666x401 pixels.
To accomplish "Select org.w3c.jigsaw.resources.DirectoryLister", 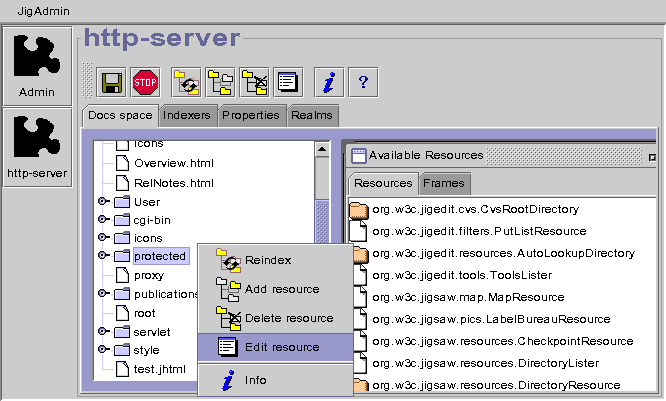I will [x=485, y=364].
